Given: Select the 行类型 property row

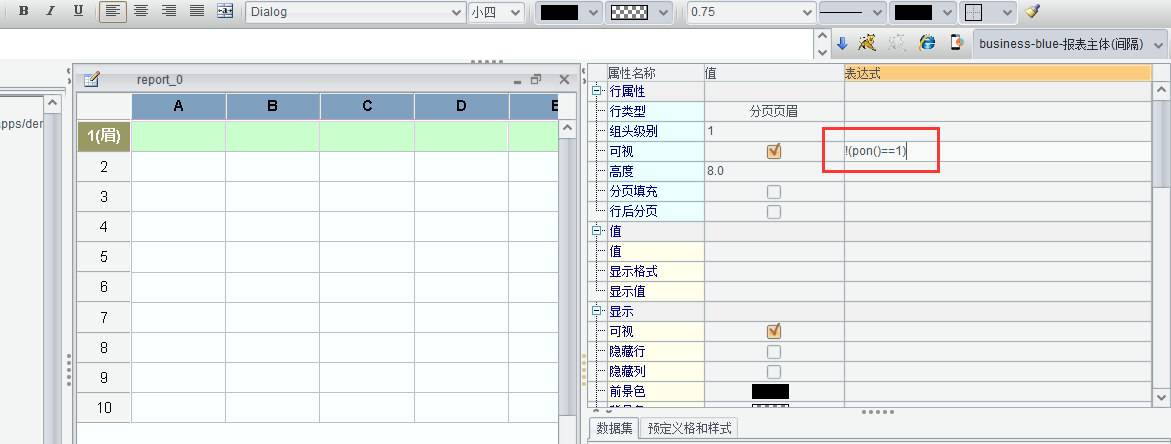Looking at the screenshot, I should tap(655, 111).
